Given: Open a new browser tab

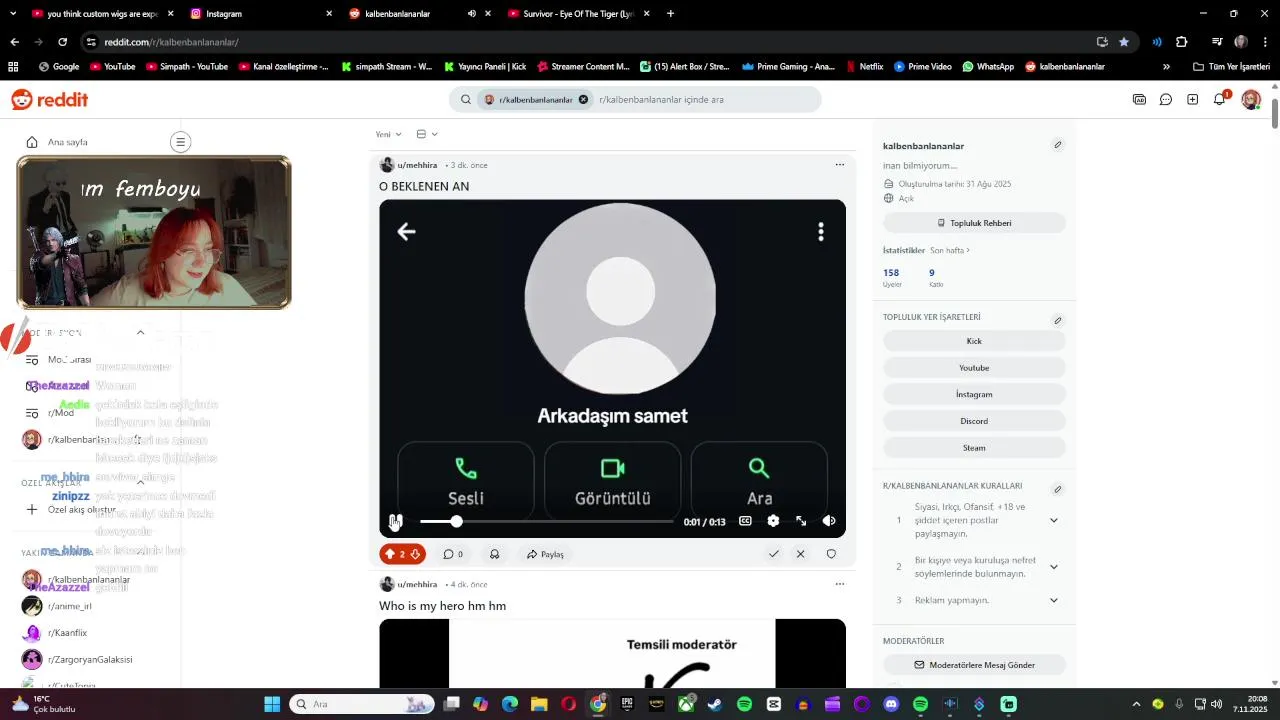Looking at the screenshot, I should tap(670, 14).
